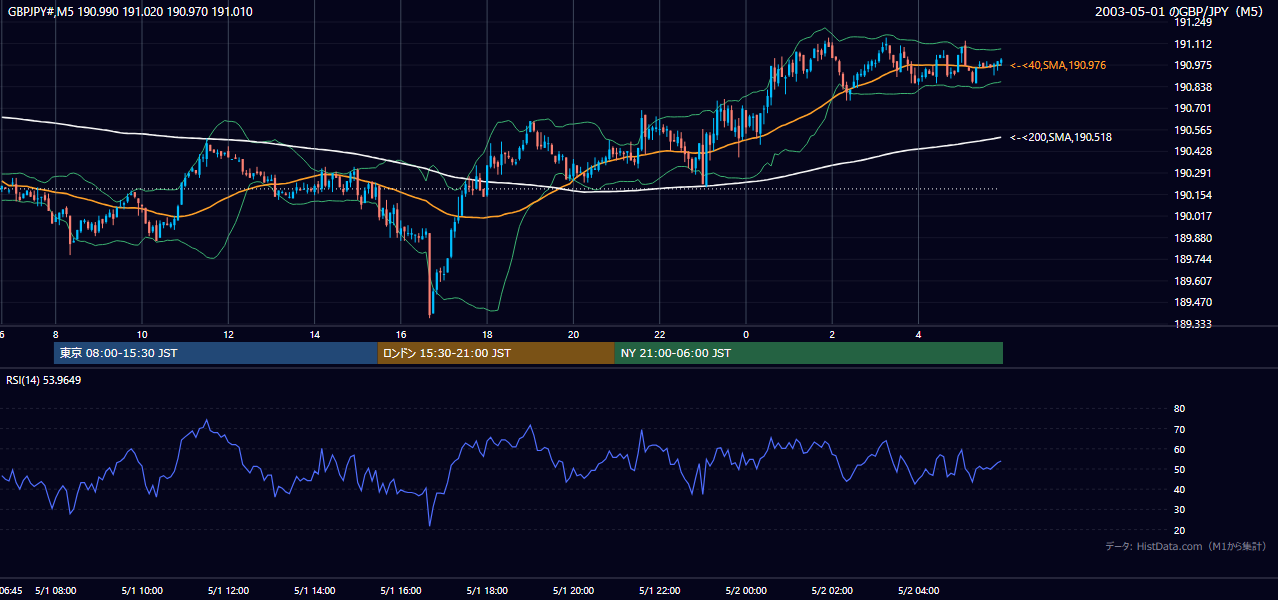Click RSI scale level 40
This screenshot has height=600, width=1278.
point(1180,489)
